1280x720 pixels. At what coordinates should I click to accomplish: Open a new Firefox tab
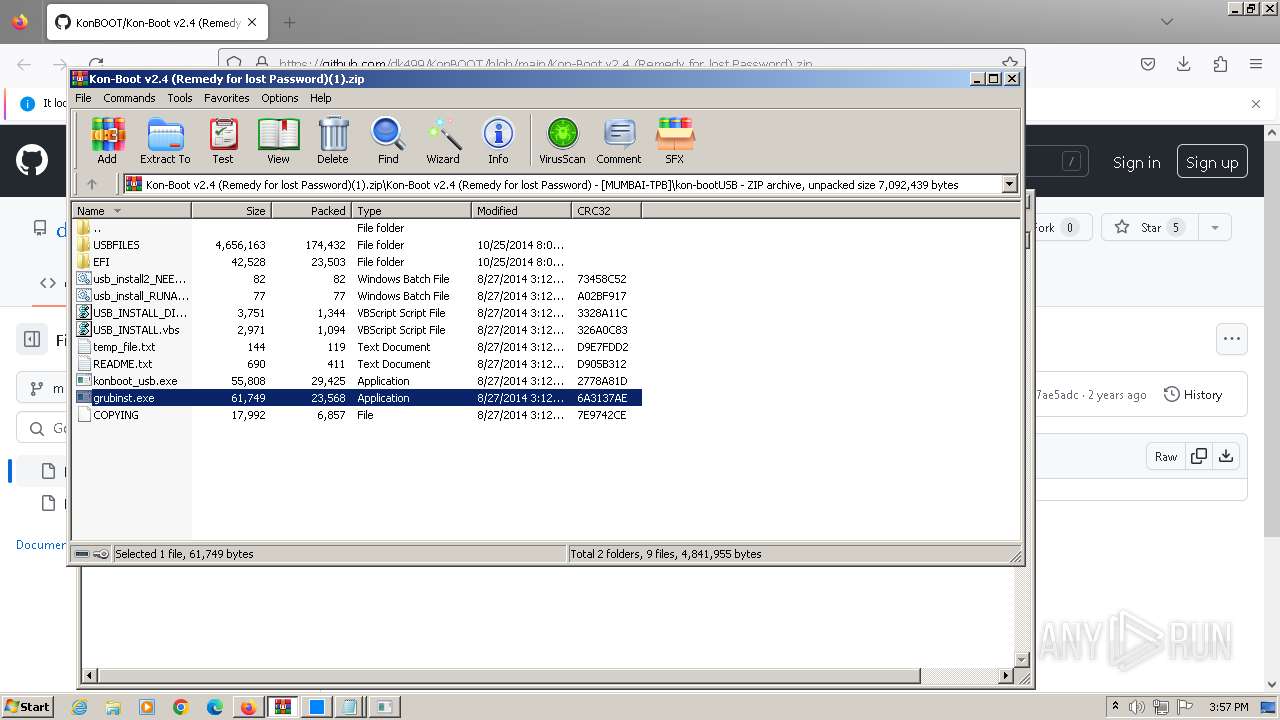pyautogui.click(x=289, y=22)
